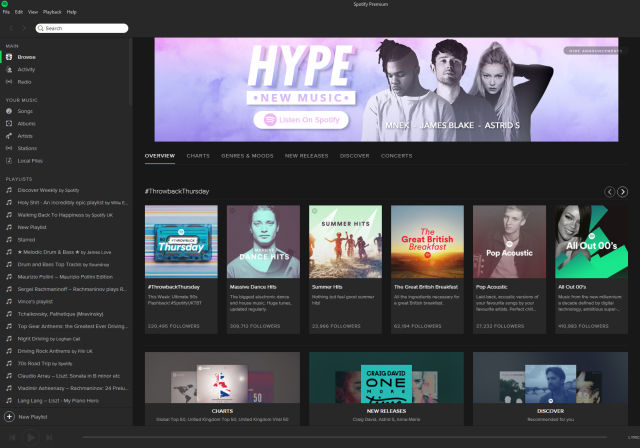Click into the Search field
The image size is (640, 448).
(x=82, y=28)
